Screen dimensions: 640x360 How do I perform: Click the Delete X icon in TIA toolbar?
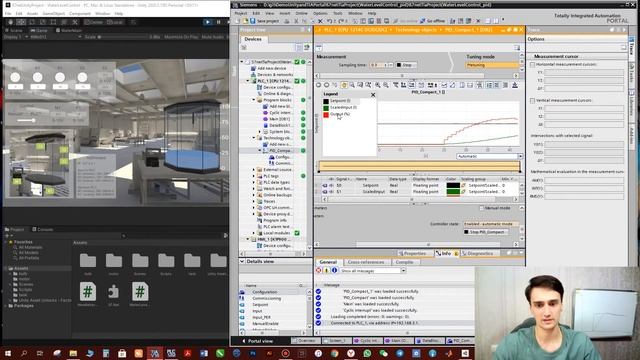320,21
